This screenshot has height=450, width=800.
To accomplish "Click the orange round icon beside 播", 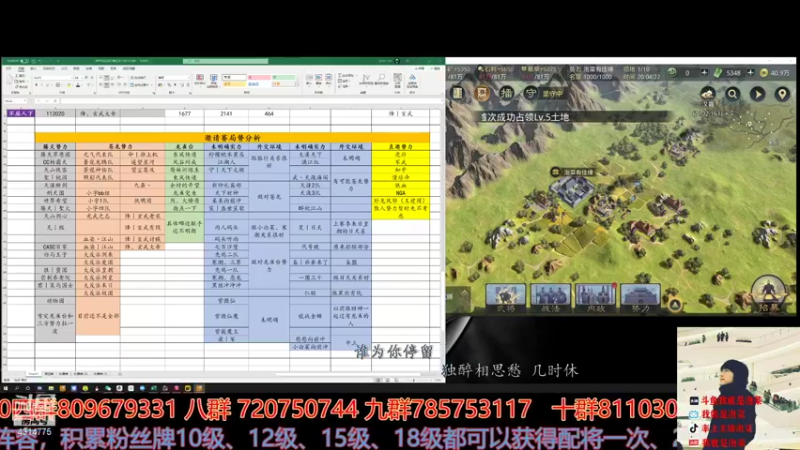I will click(x=482, y=93).
